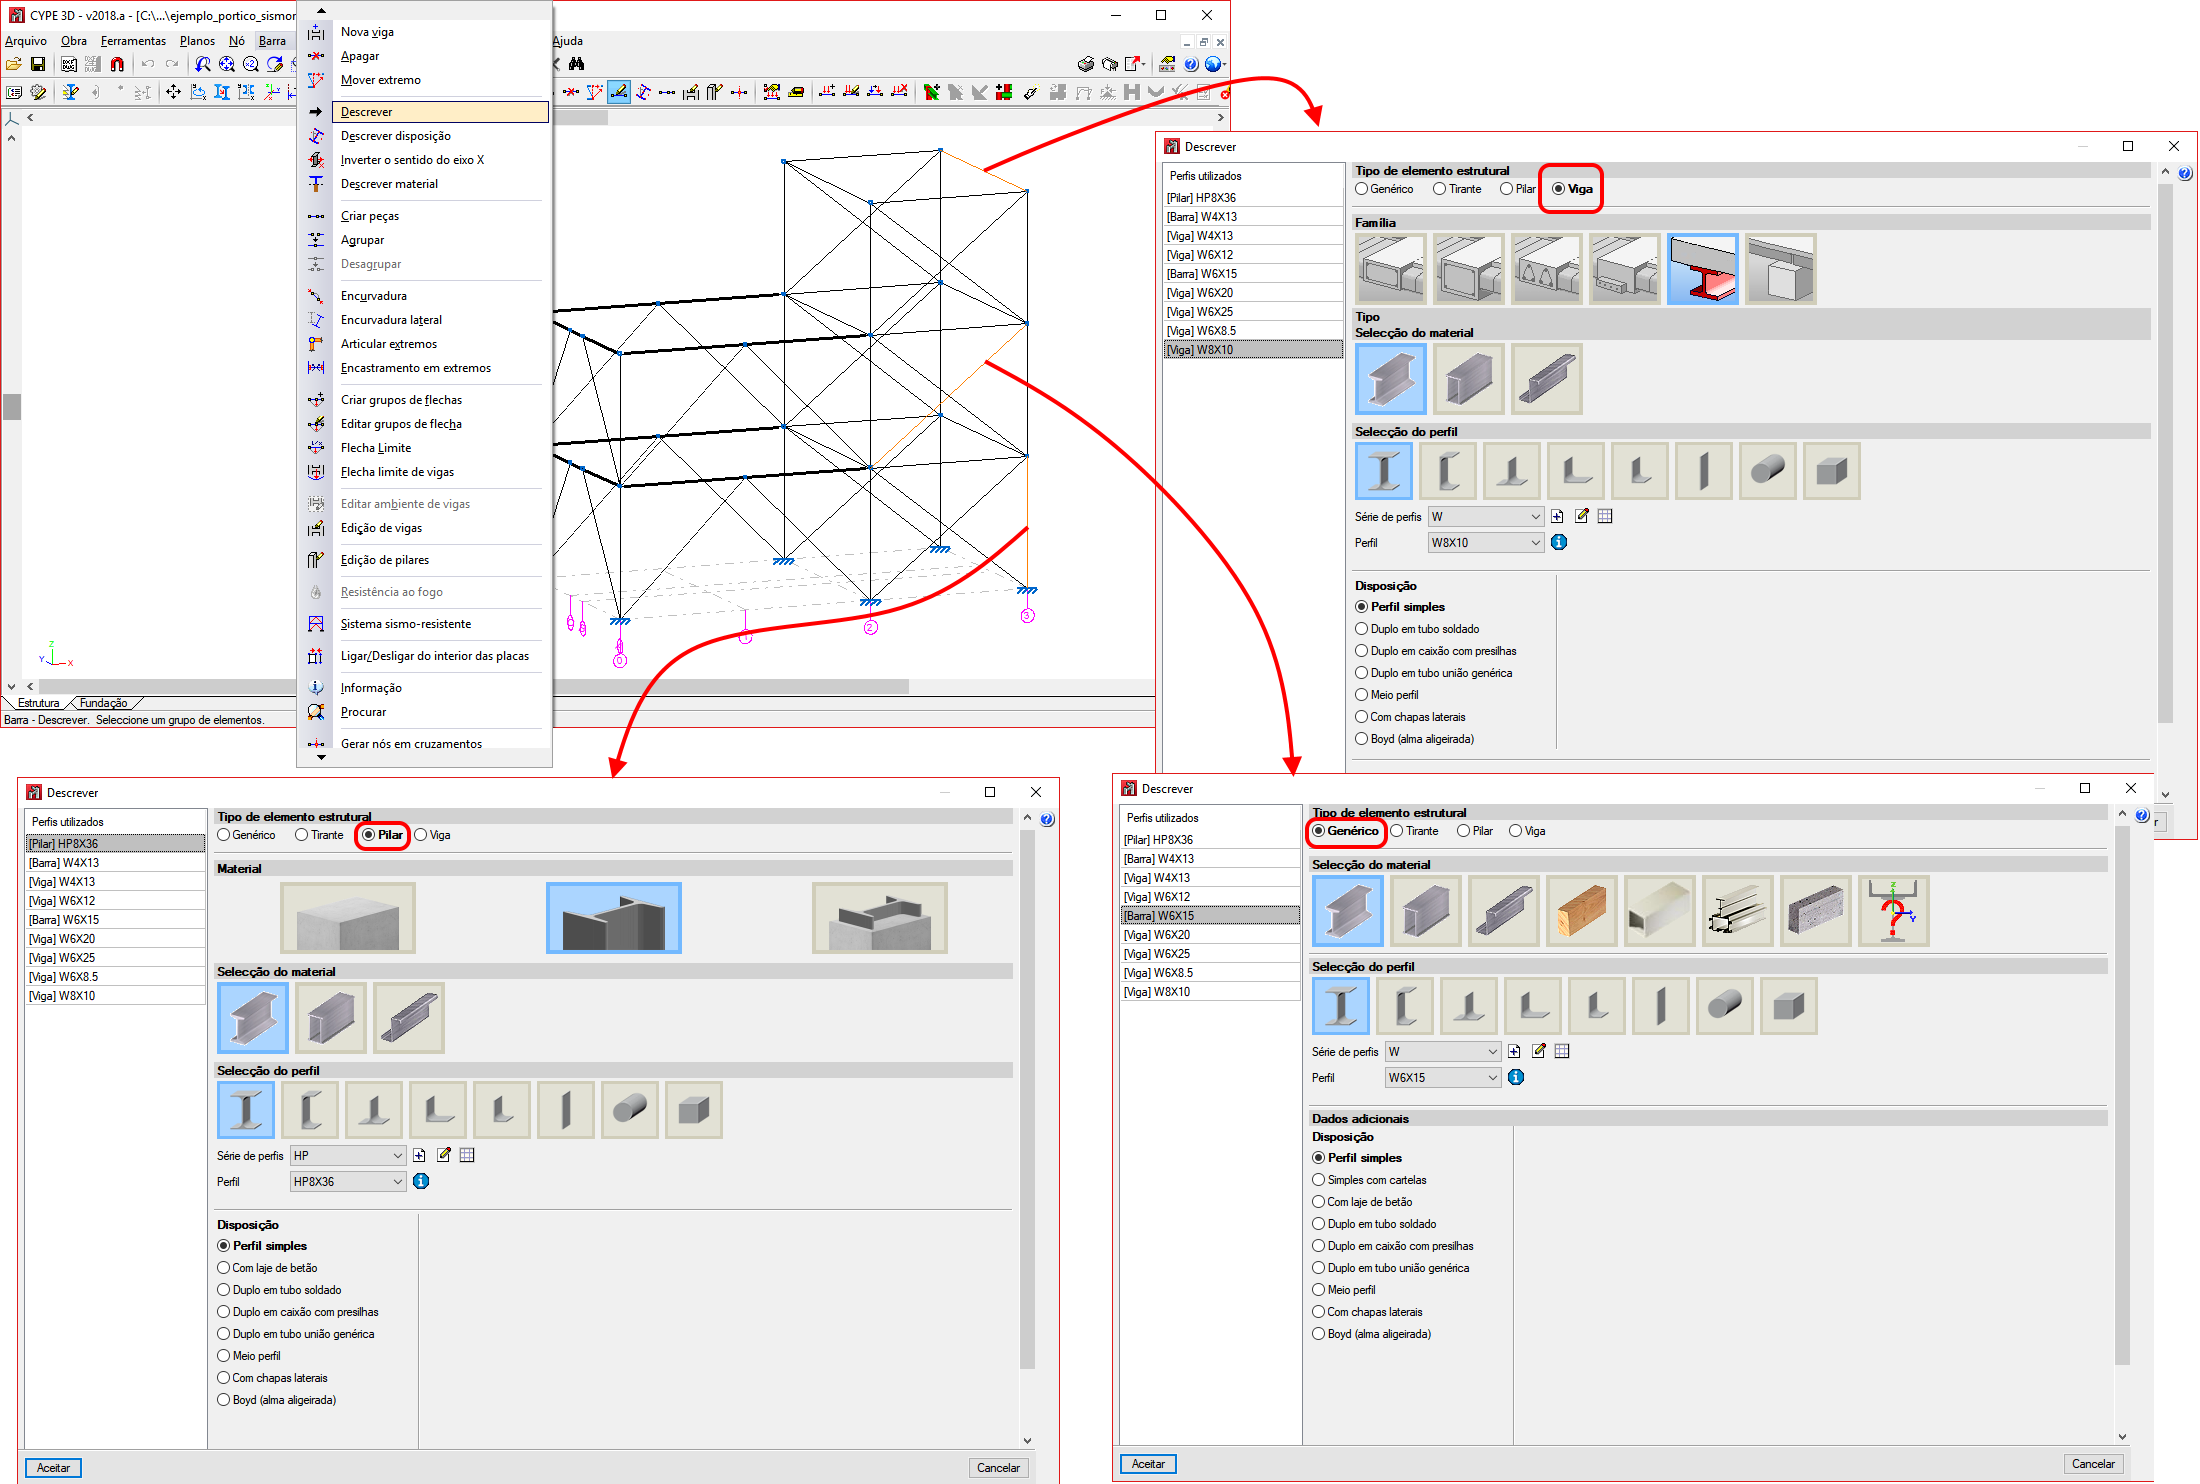
Task: Choose Meio perfil in Viga dialog
Action: click(1387, 695)
